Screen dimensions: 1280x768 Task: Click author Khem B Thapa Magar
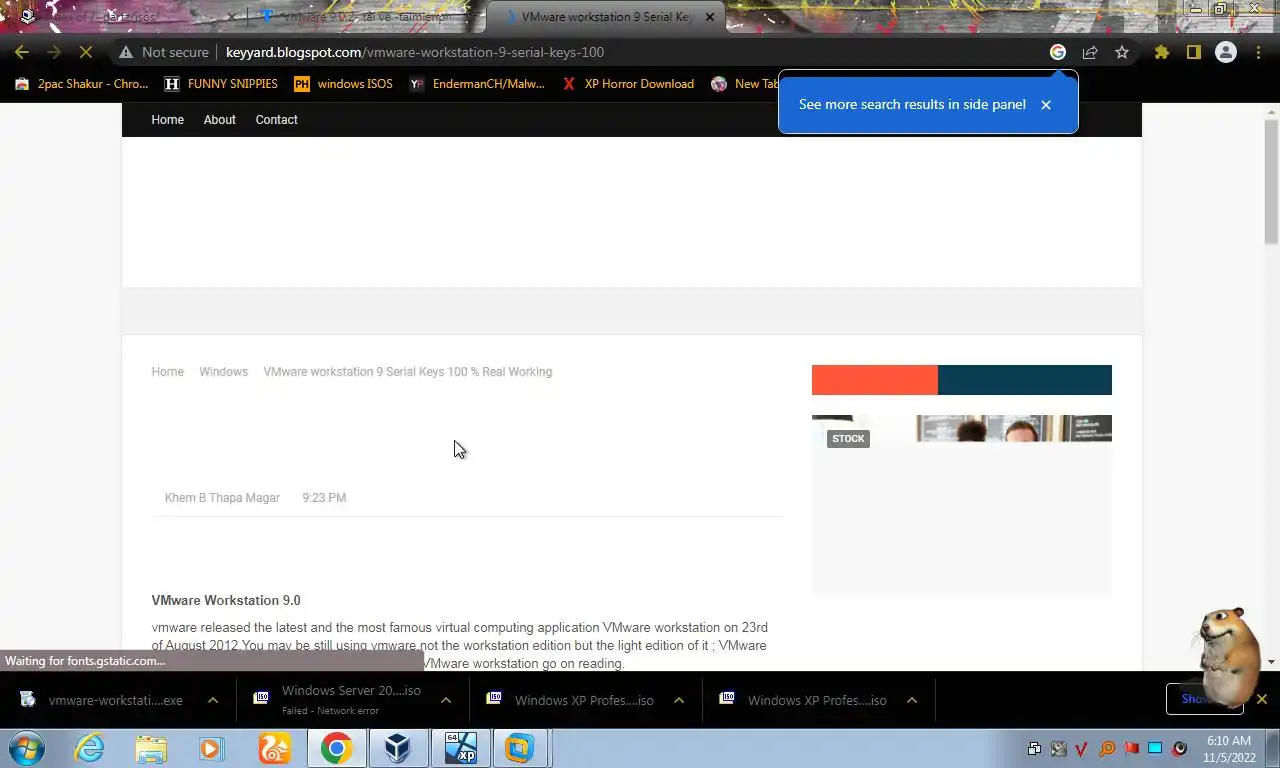point(222,497)
